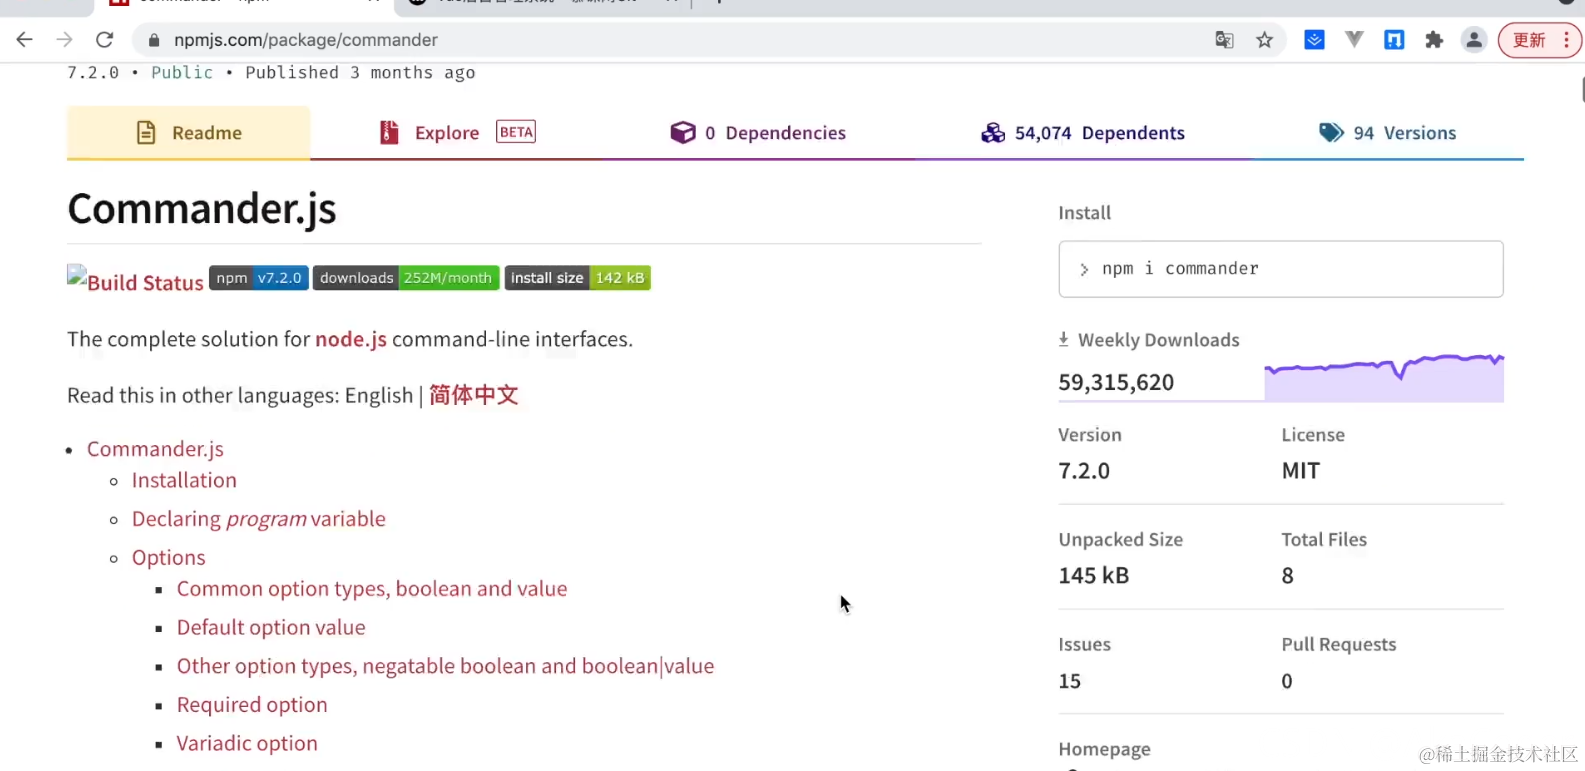
Task: Switch to the Explore BETA tab
Action: click(457, 133)
